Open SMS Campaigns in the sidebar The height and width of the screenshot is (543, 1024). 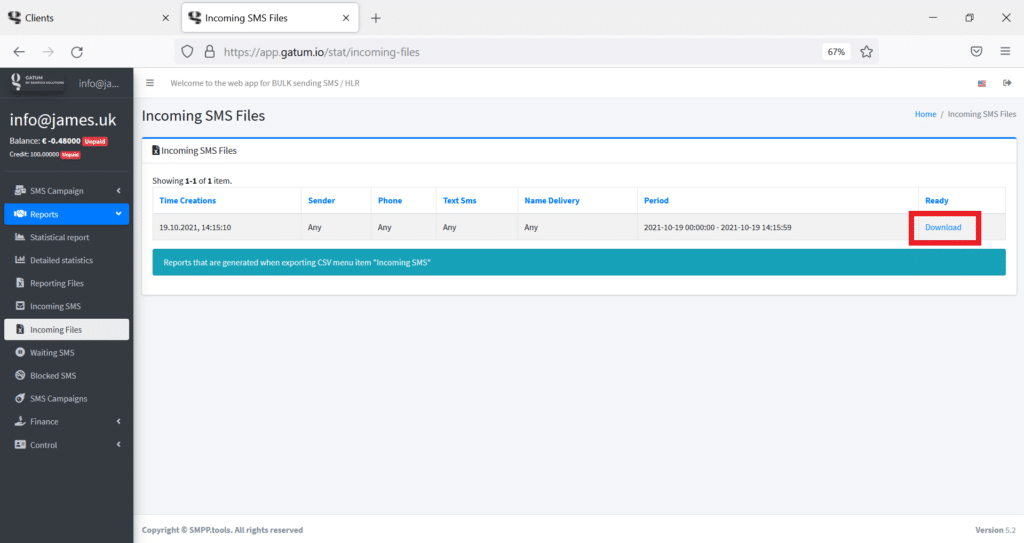coord(67,399)
